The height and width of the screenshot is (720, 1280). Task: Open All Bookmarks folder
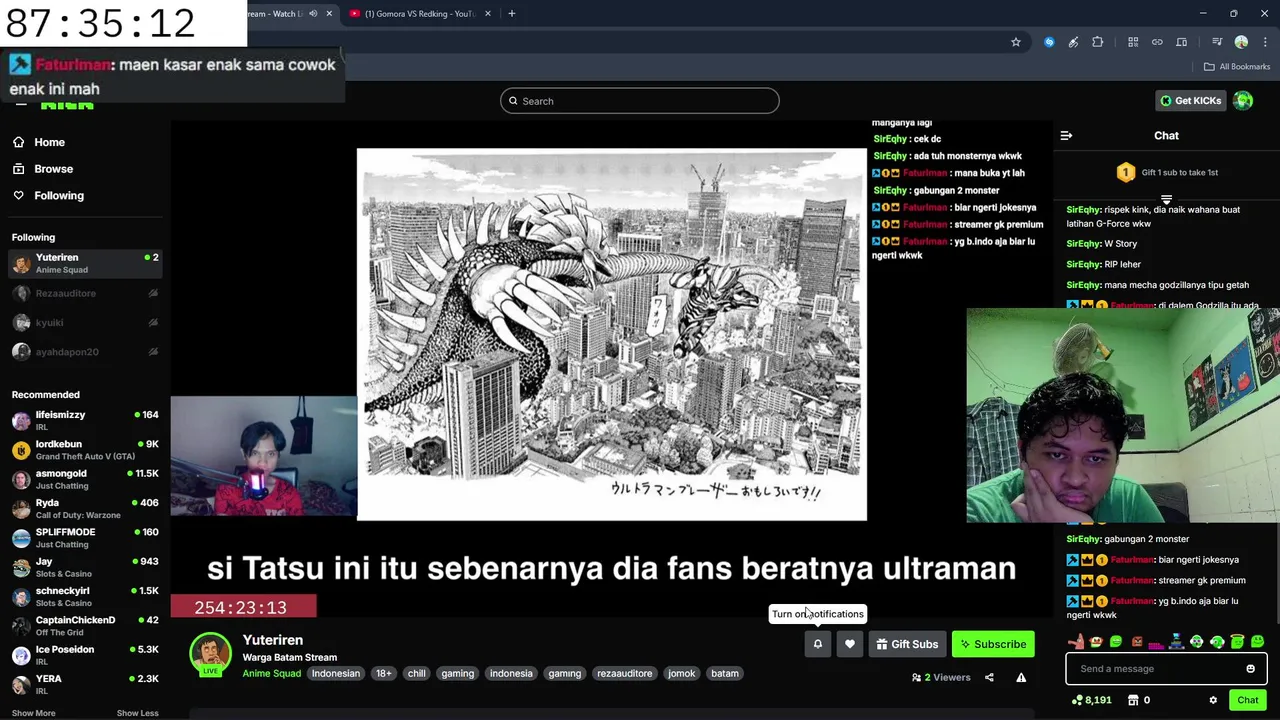click(x=1237, y=66)
